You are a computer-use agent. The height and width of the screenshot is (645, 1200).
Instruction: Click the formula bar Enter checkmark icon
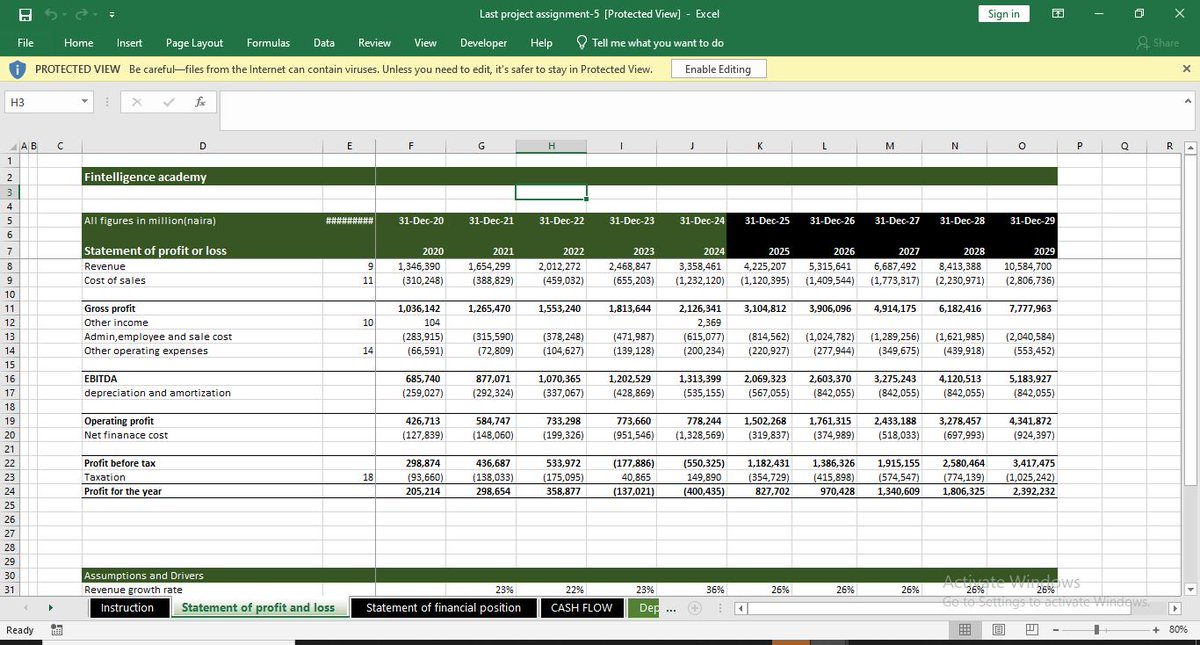pos(168,102)
